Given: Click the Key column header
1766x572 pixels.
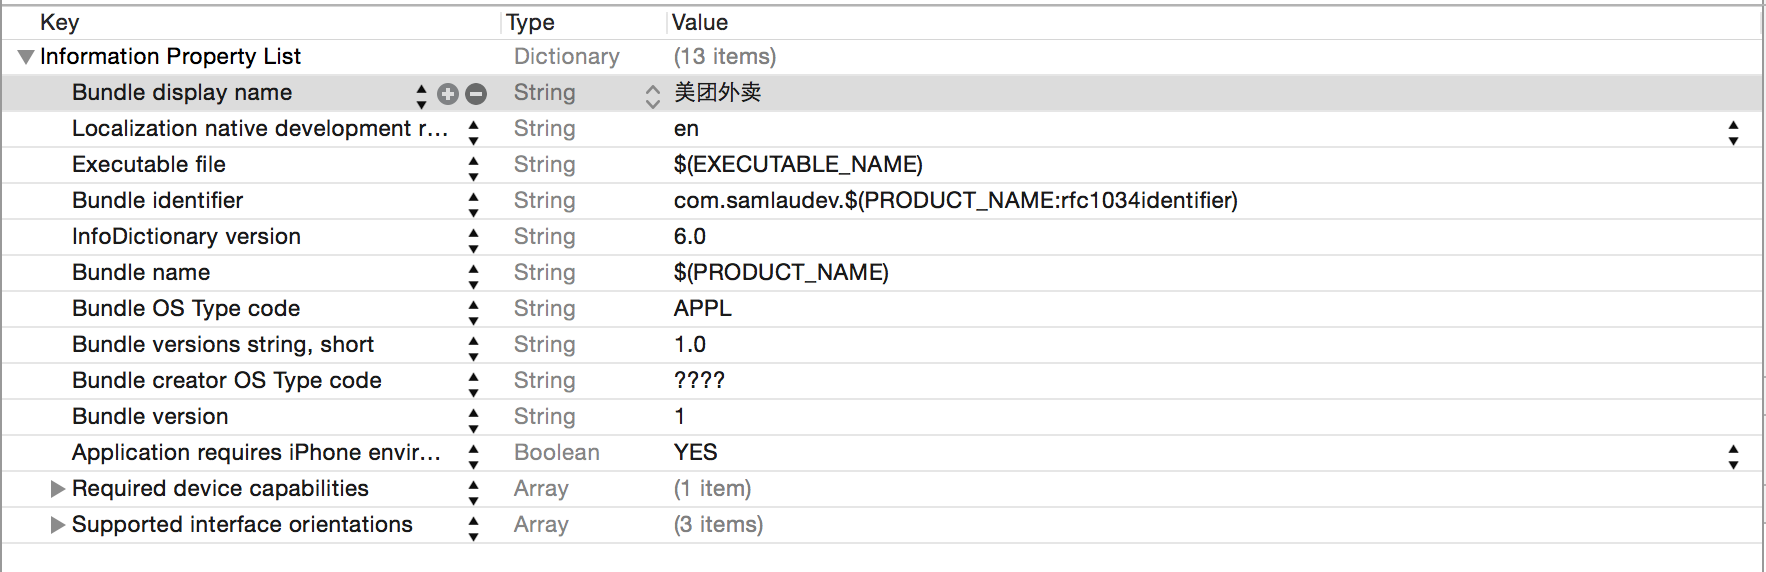Looking at the screenshot, I should (x=60, y=22).
